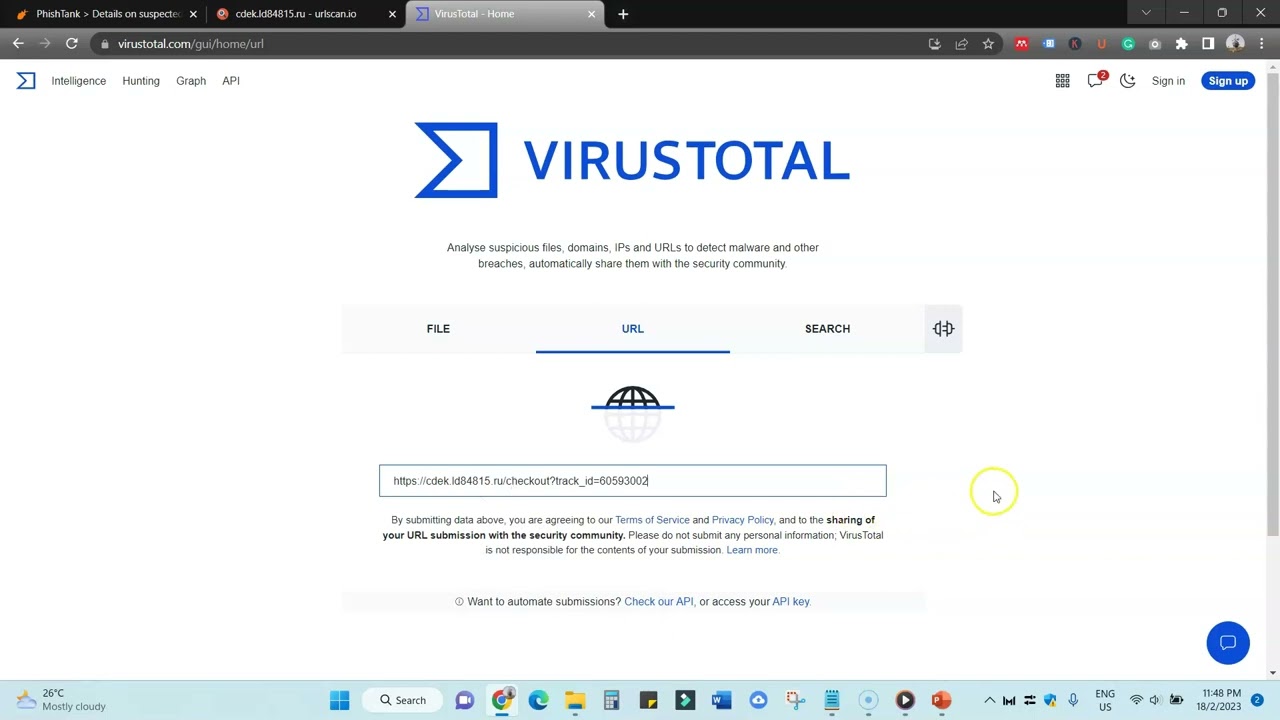Click the install app icon in address bar
The image size is (1280, 720).
(934, 44)
